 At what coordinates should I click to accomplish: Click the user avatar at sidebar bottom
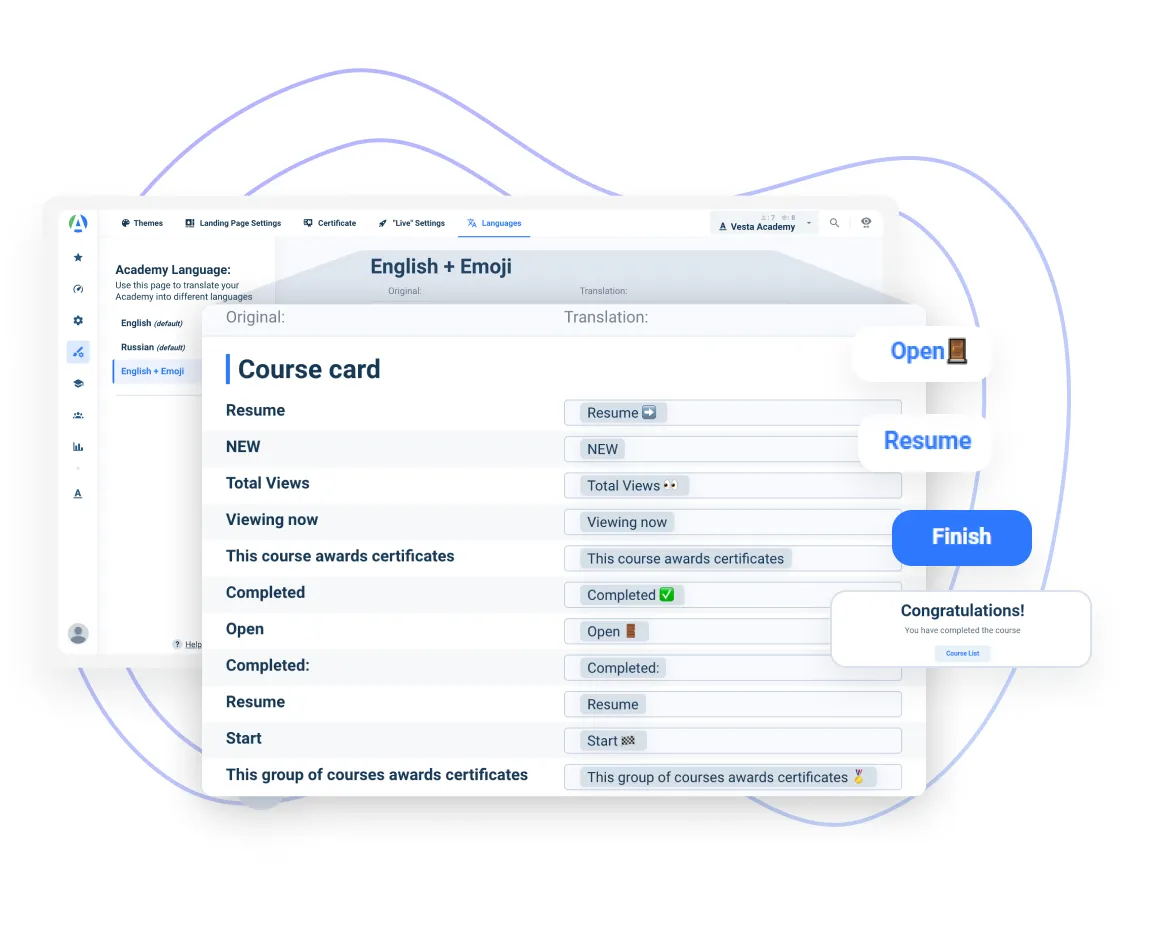[78, 633]
